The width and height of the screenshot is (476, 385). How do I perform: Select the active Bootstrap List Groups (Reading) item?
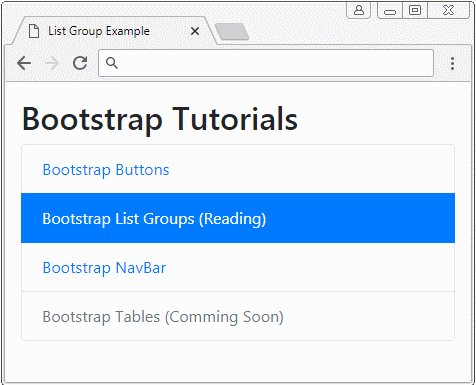(x=238, y=218)
